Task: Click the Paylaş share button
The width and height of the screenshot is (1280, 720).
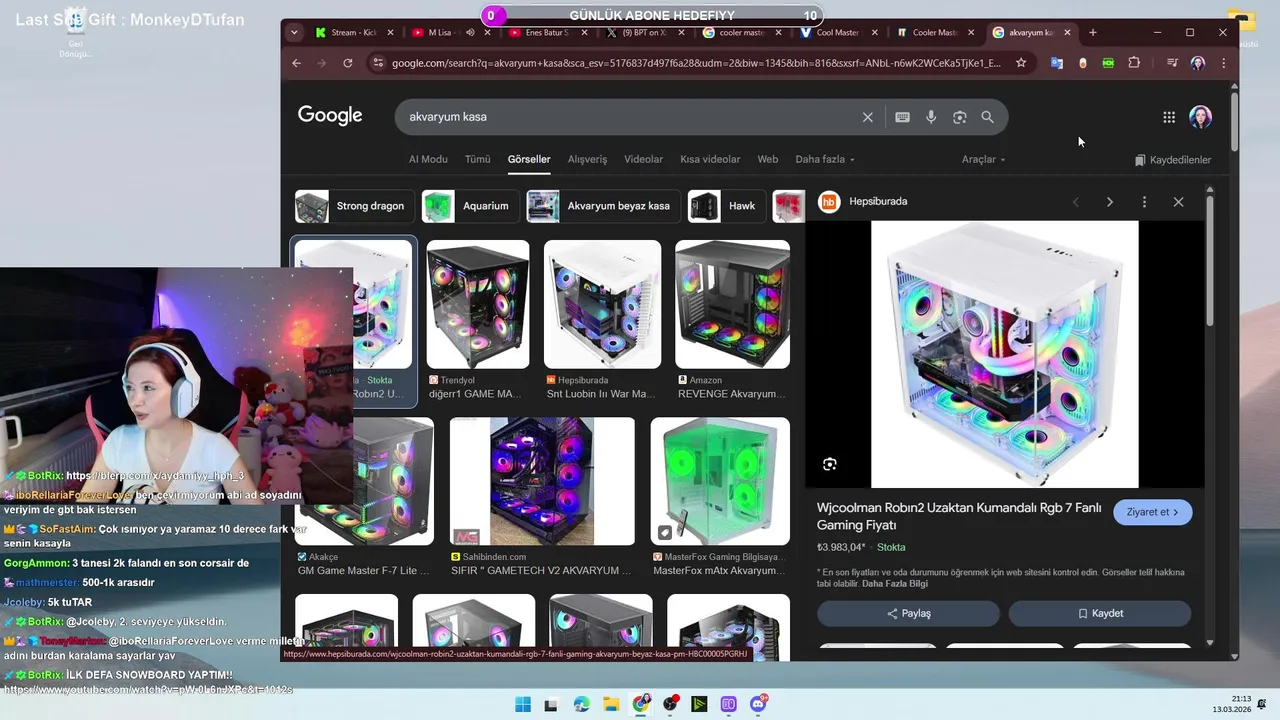Action: pos(908,613)
